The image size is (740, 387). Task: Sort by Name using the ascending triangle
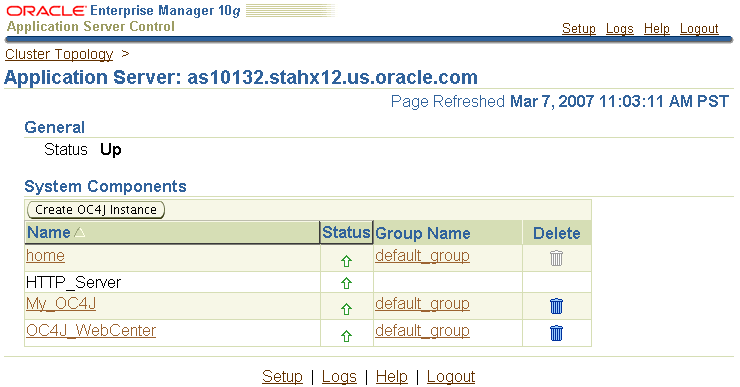coord(80,232)
